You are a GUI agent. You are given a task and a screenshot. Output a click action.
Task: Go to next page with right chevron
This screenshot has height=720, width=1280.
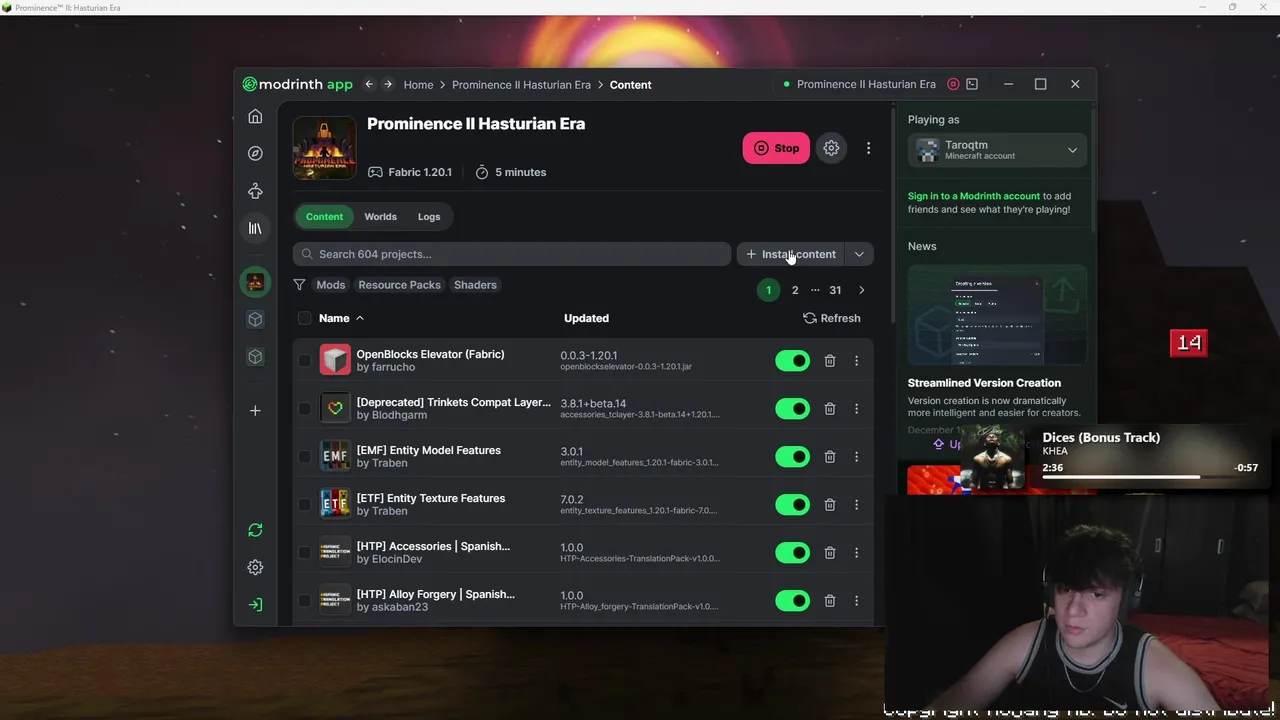(x=861, y=290)
